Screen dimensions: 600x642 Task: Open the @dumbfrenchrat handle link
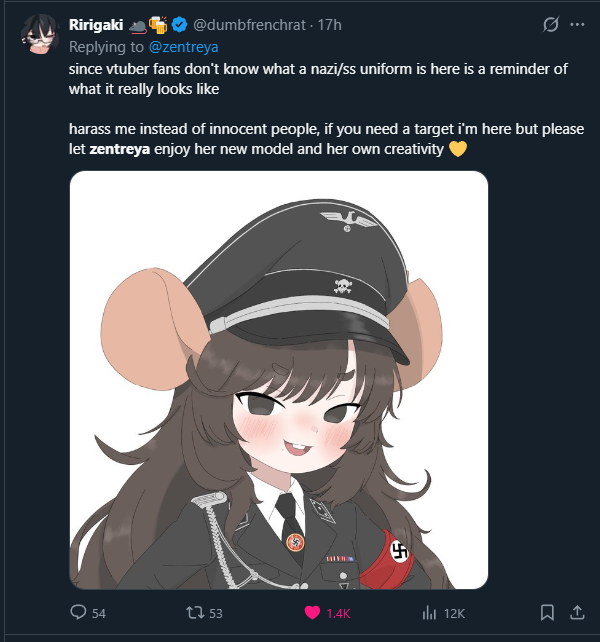coord(249,25)
